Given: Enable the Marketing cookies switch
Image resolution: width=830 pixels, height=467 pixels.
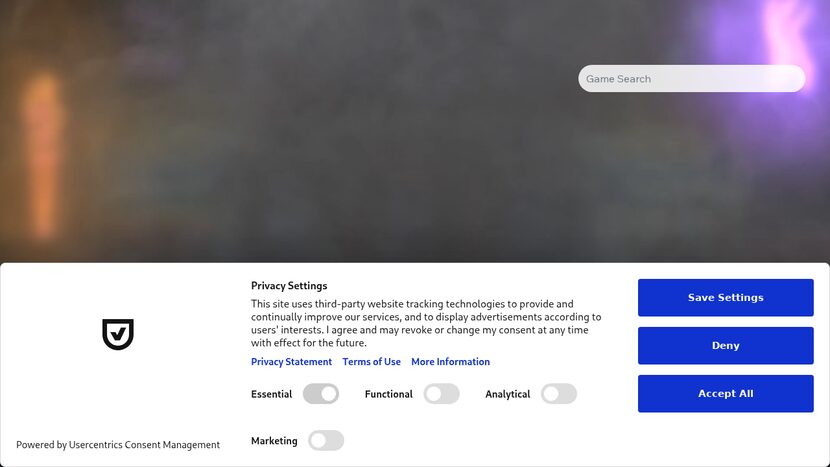Looking at the screenshot, I should pos(326,441).
